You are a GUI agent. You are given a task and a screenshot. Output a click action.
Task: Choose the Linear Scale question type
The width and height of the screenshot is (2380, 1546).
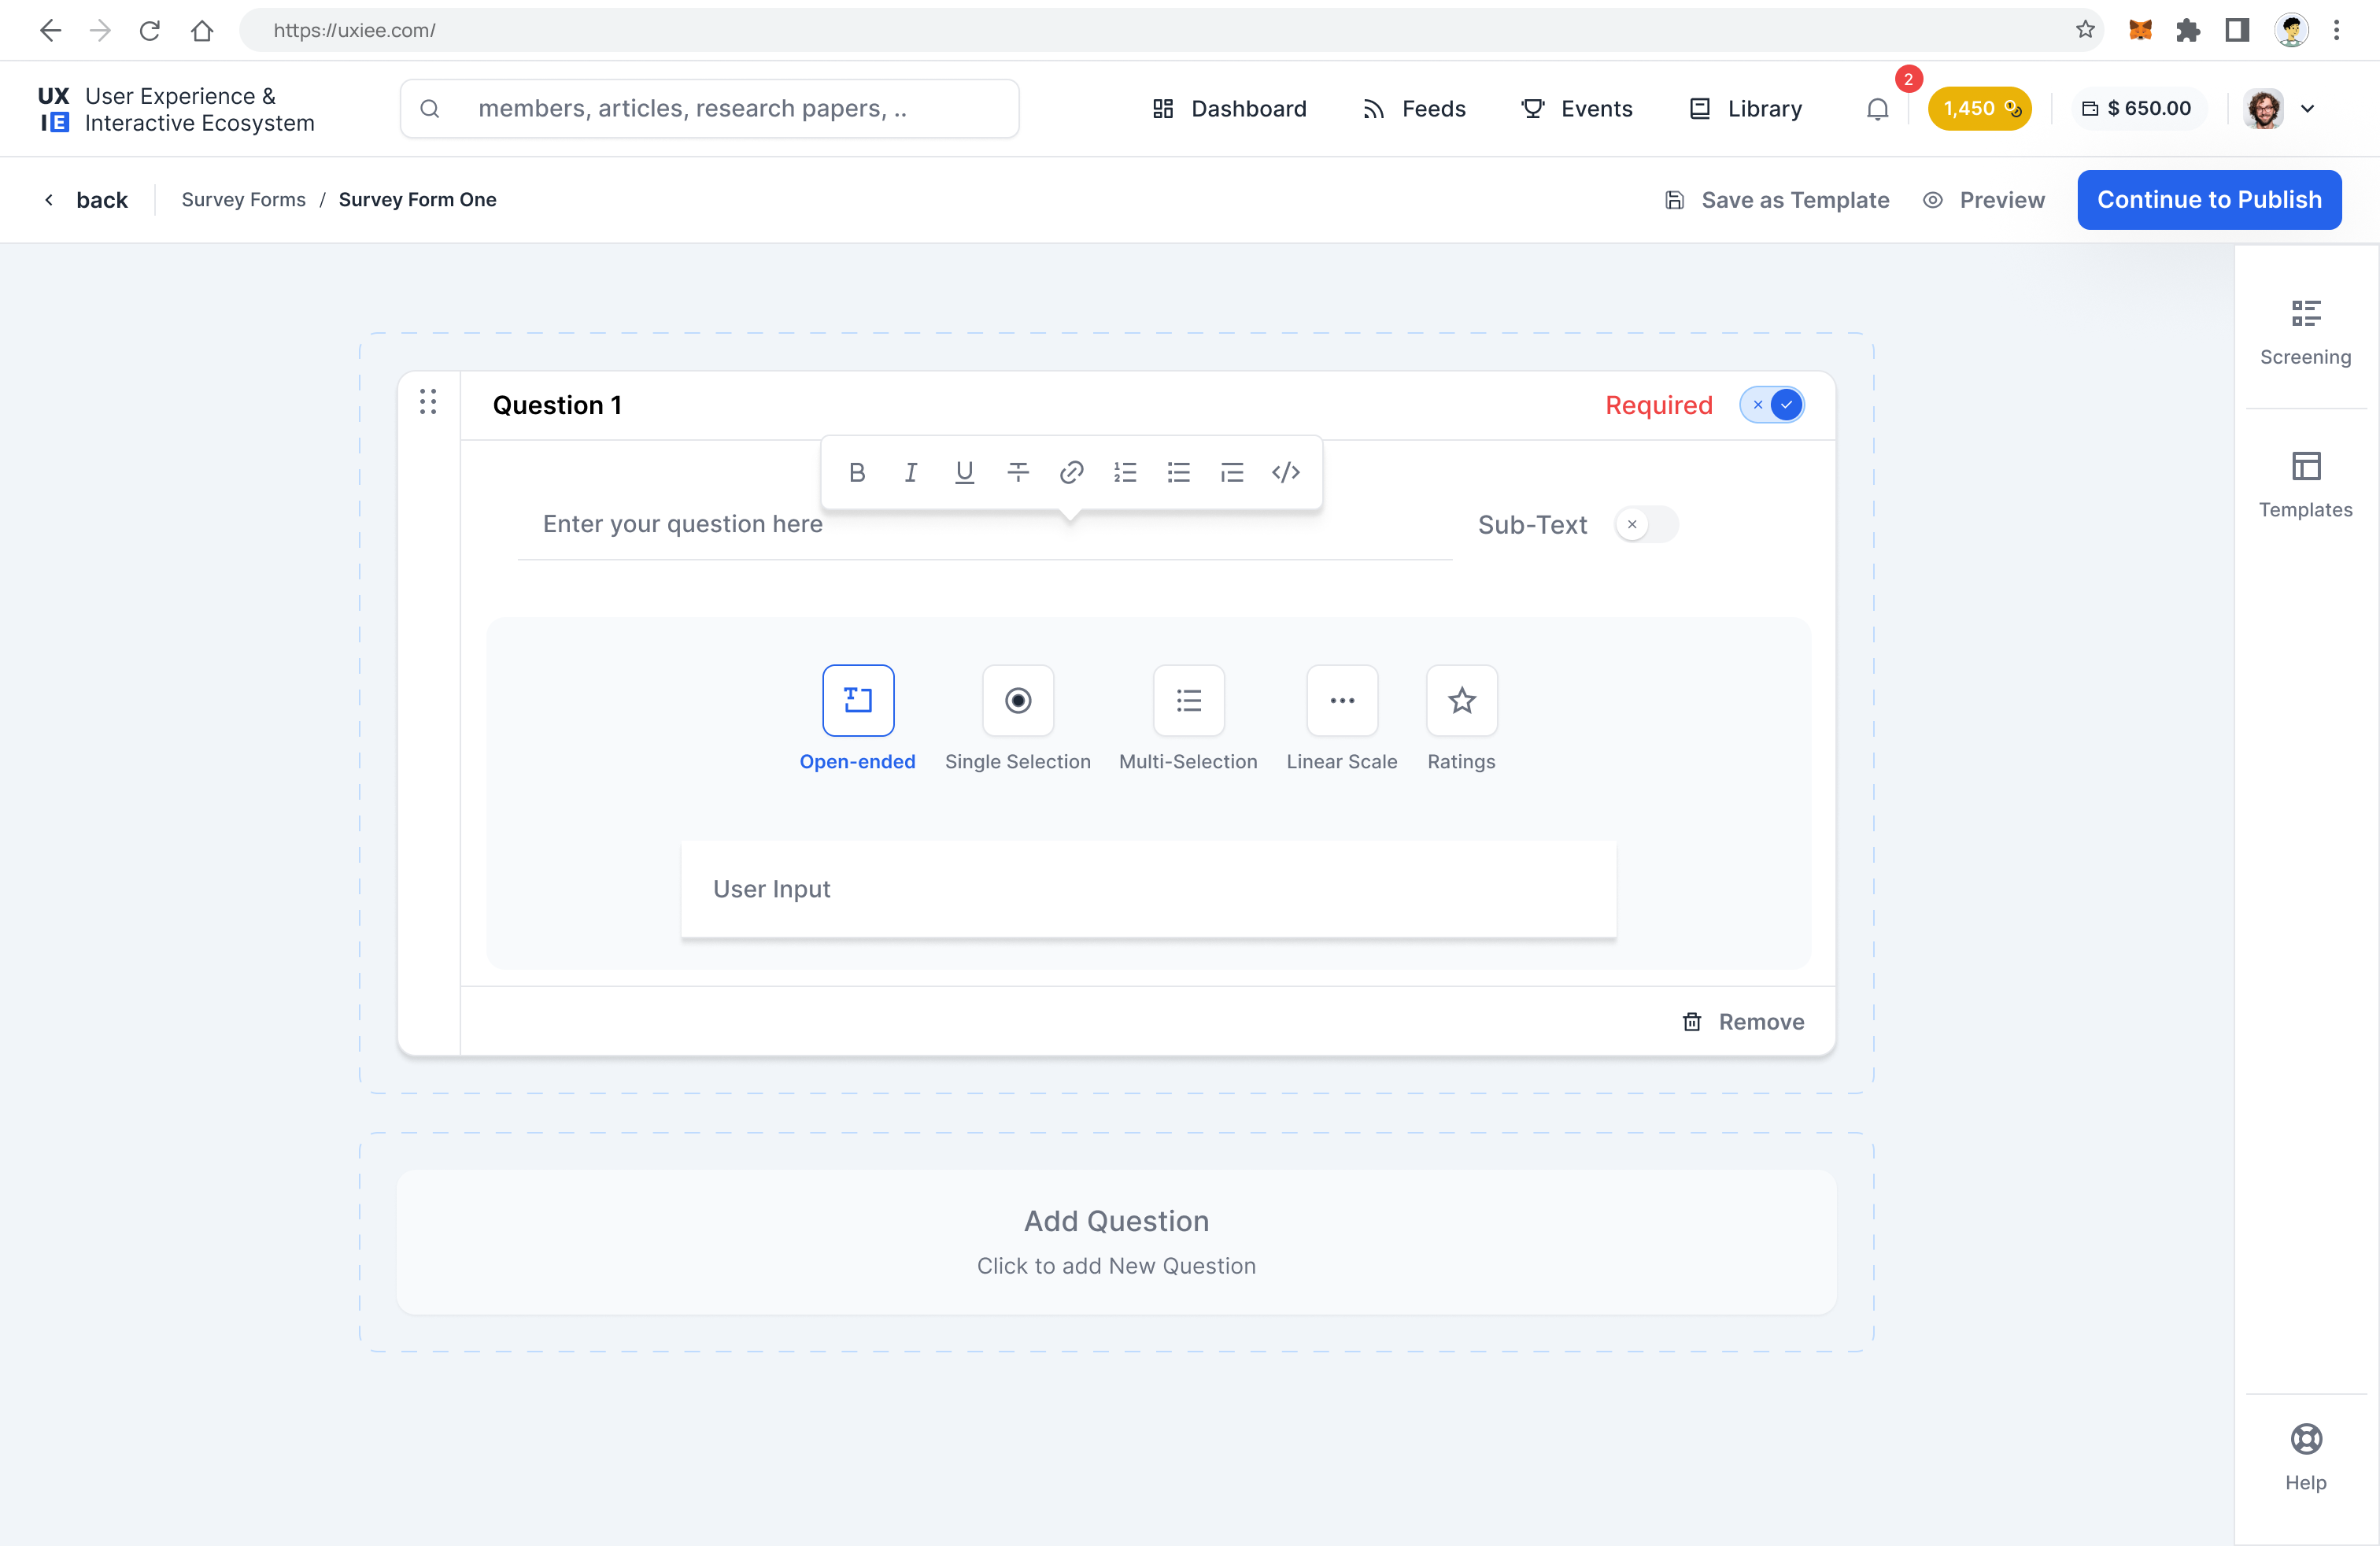point(1342,700)
